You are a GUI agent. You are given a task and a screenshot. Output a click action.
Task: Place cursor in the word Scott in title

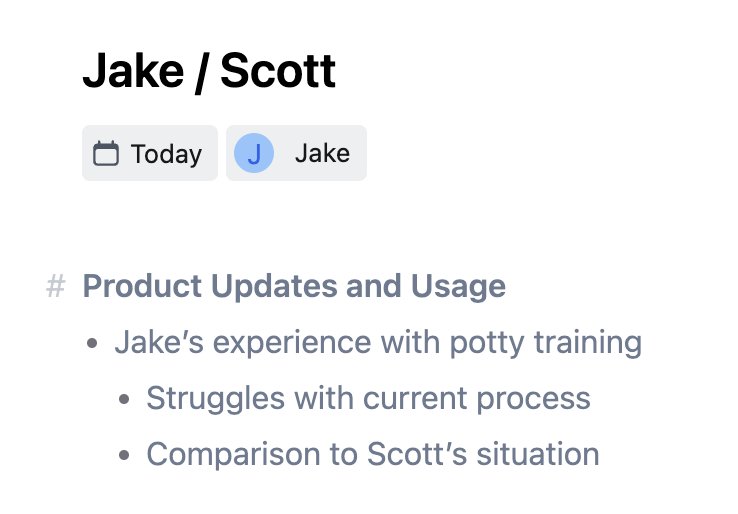point(278,71)
